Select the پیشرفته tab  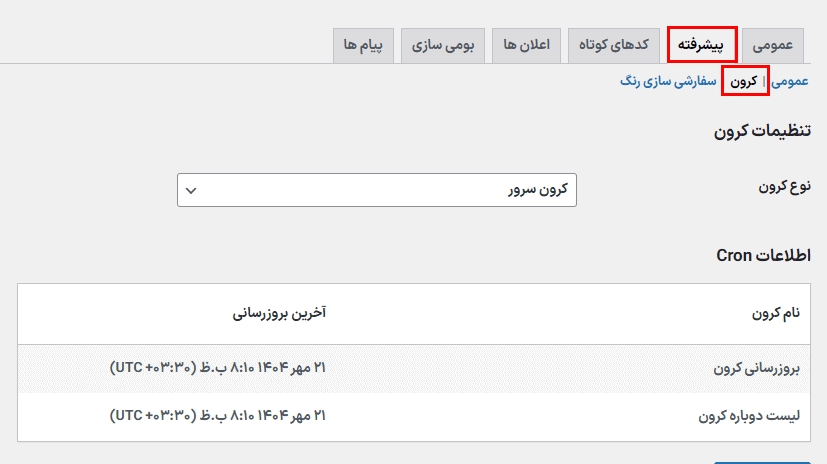tap(702, 45)
